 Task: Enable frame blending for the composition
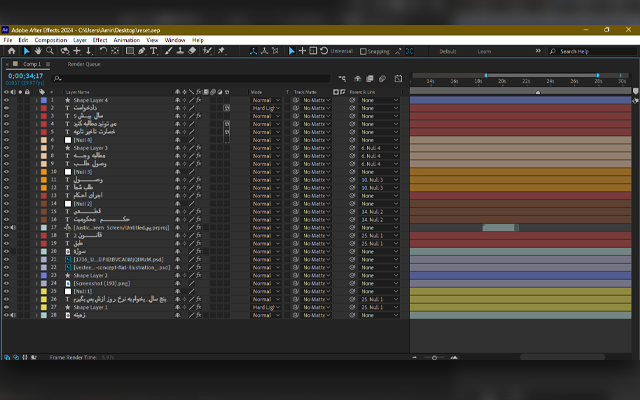pyautogui.click(x=370, y=78)
